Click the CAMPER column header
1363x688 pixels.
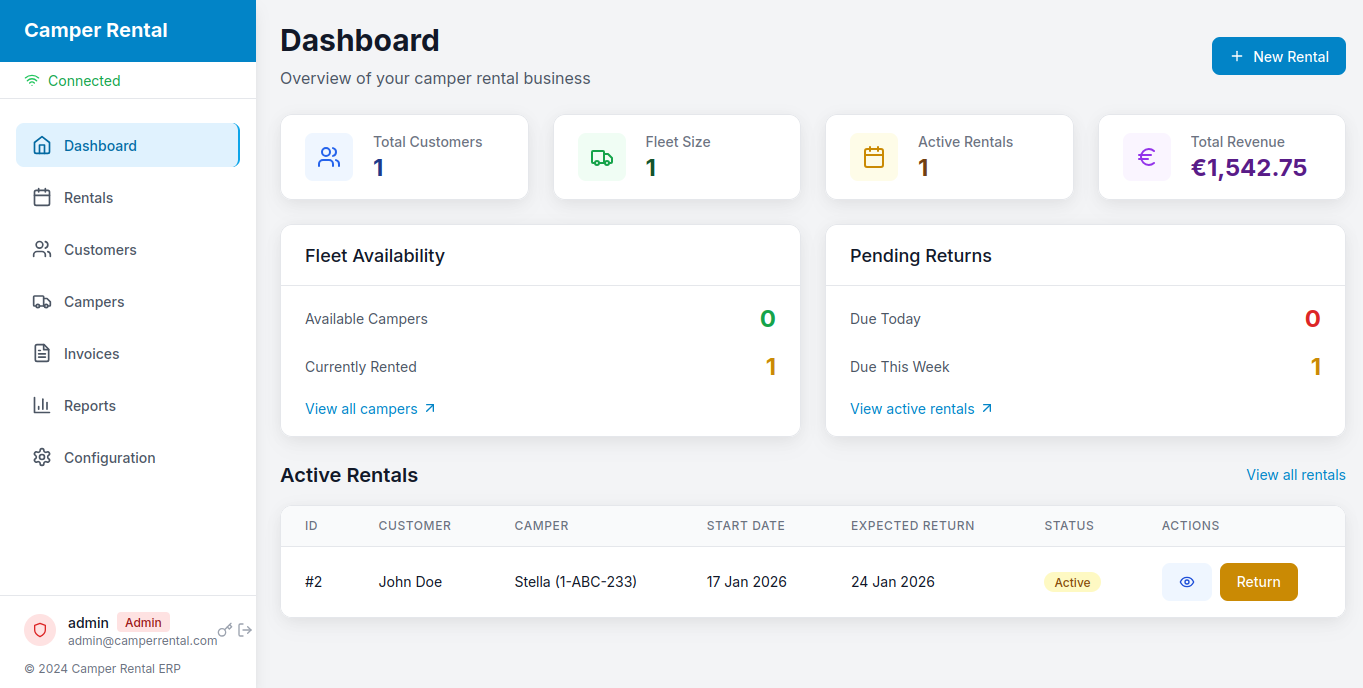[x=542, y=526]
